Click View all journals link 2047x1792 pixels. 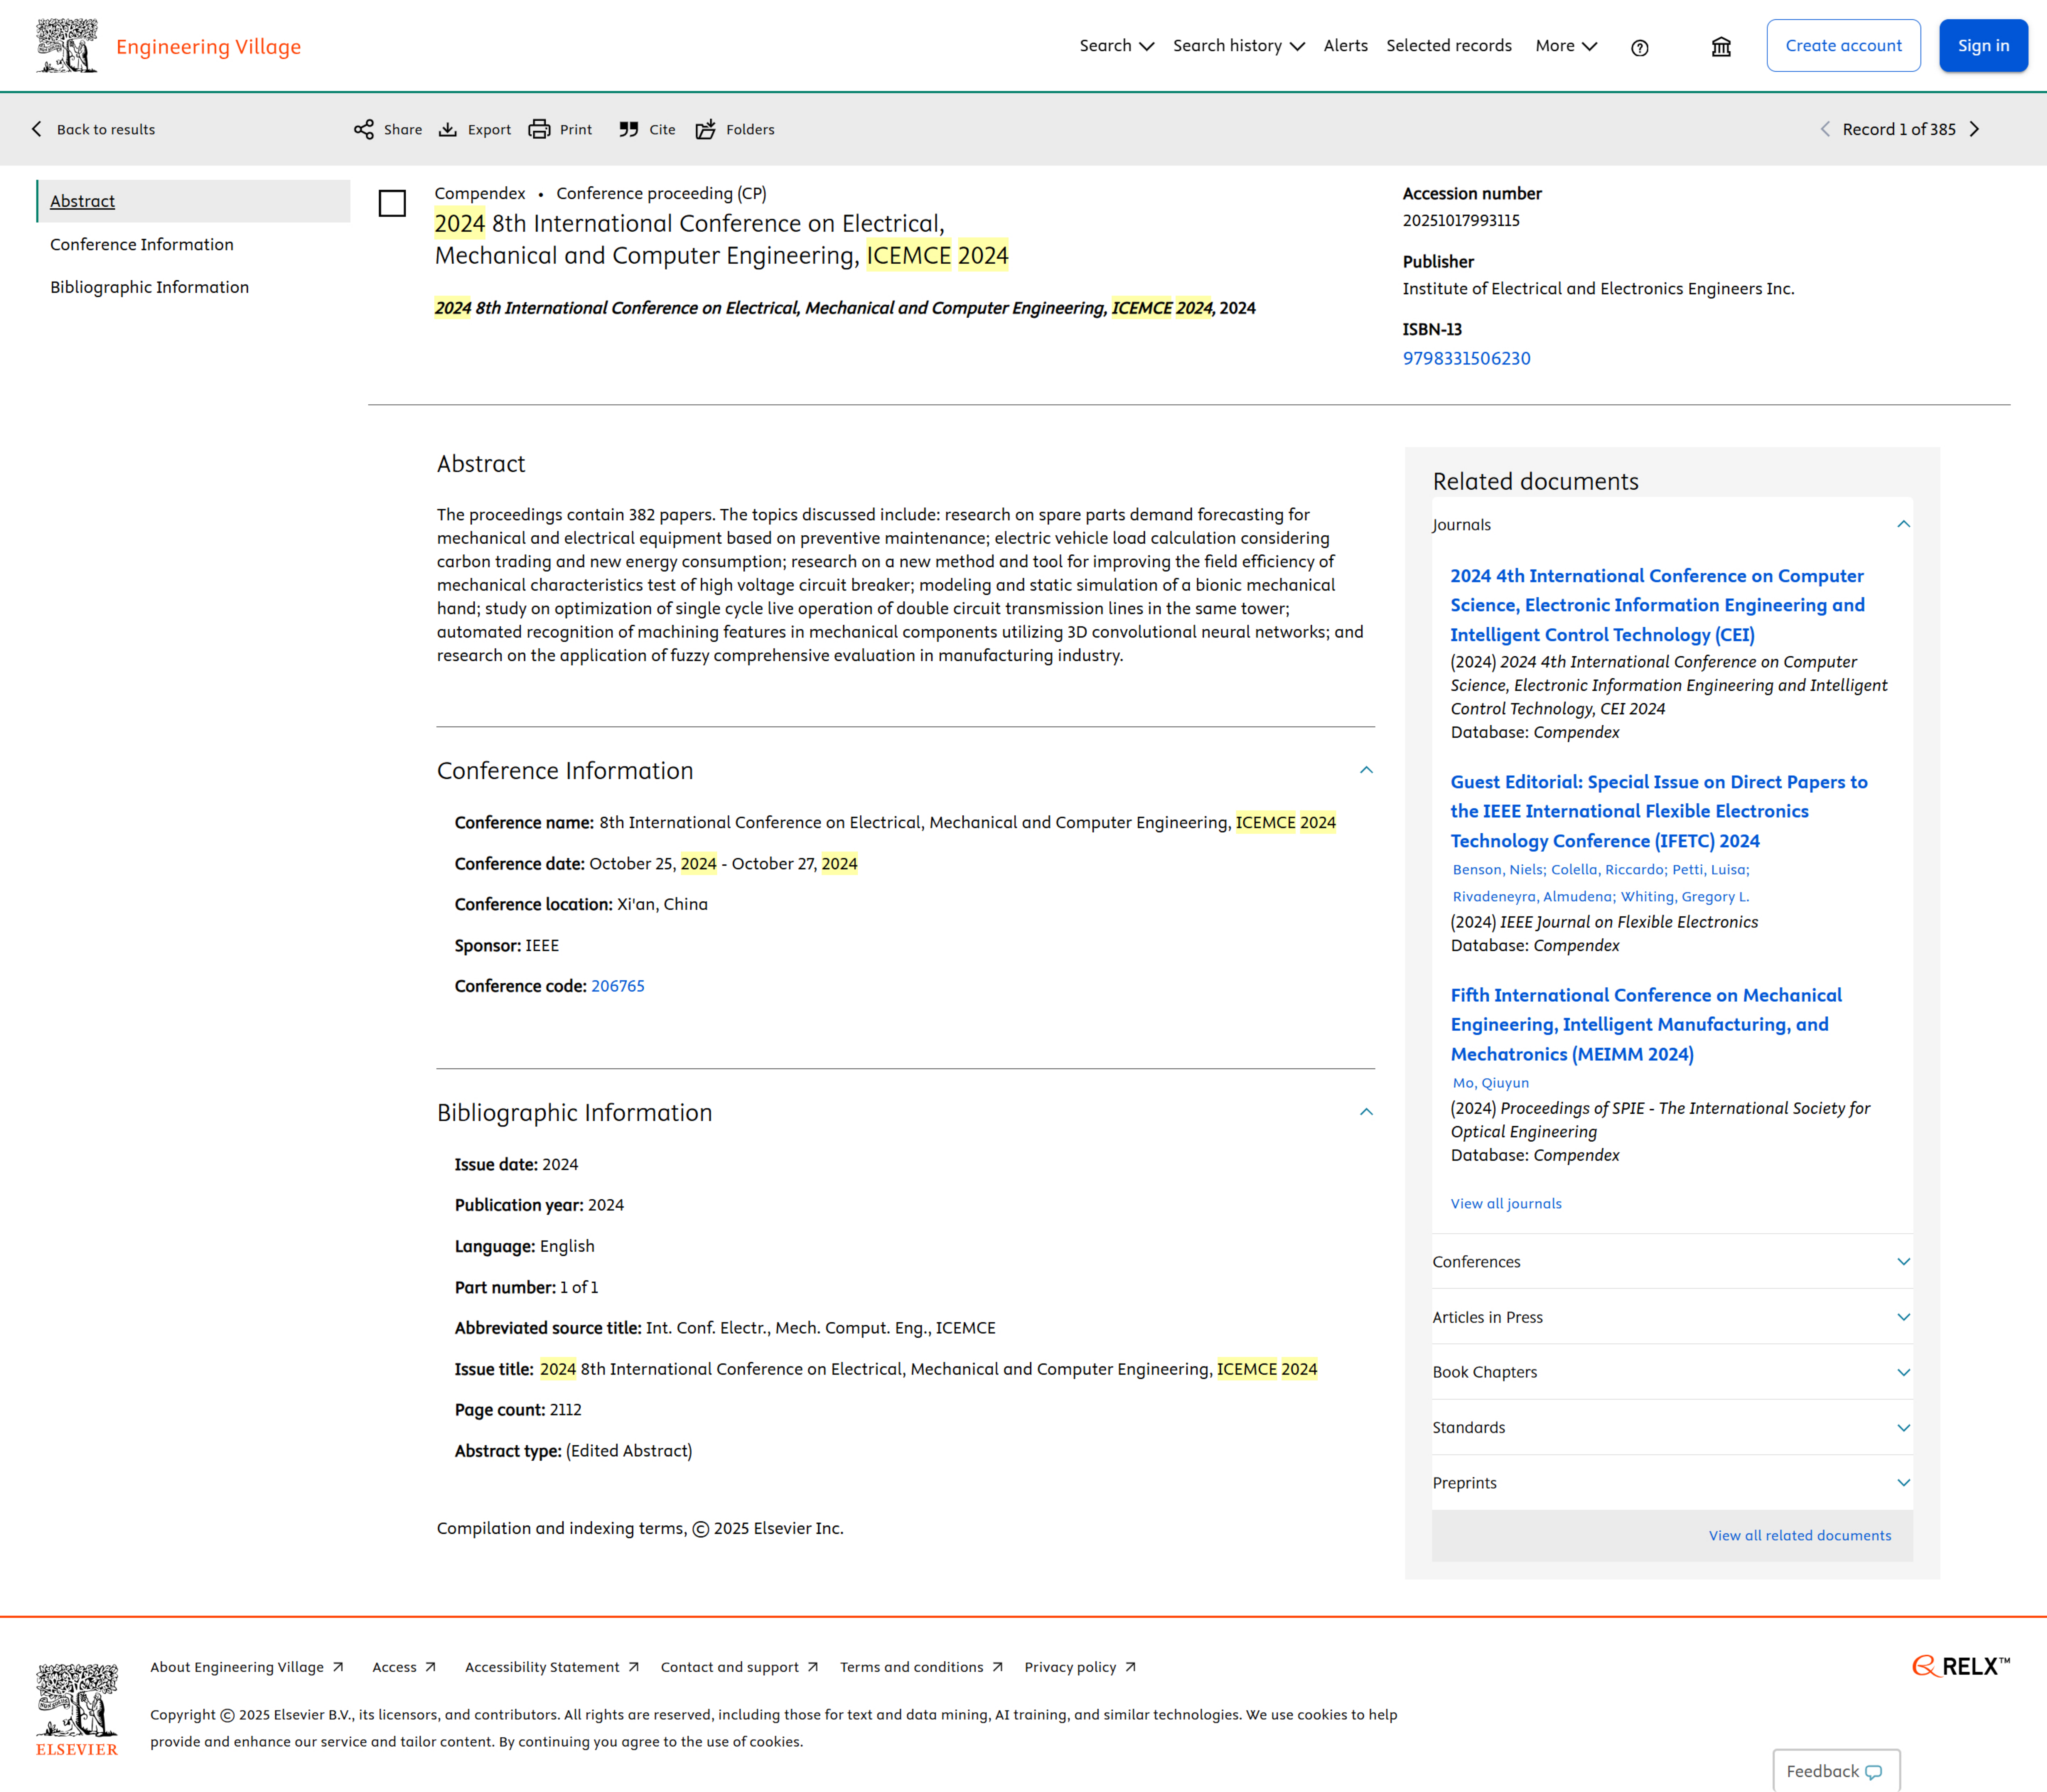pos(1506,1204)
